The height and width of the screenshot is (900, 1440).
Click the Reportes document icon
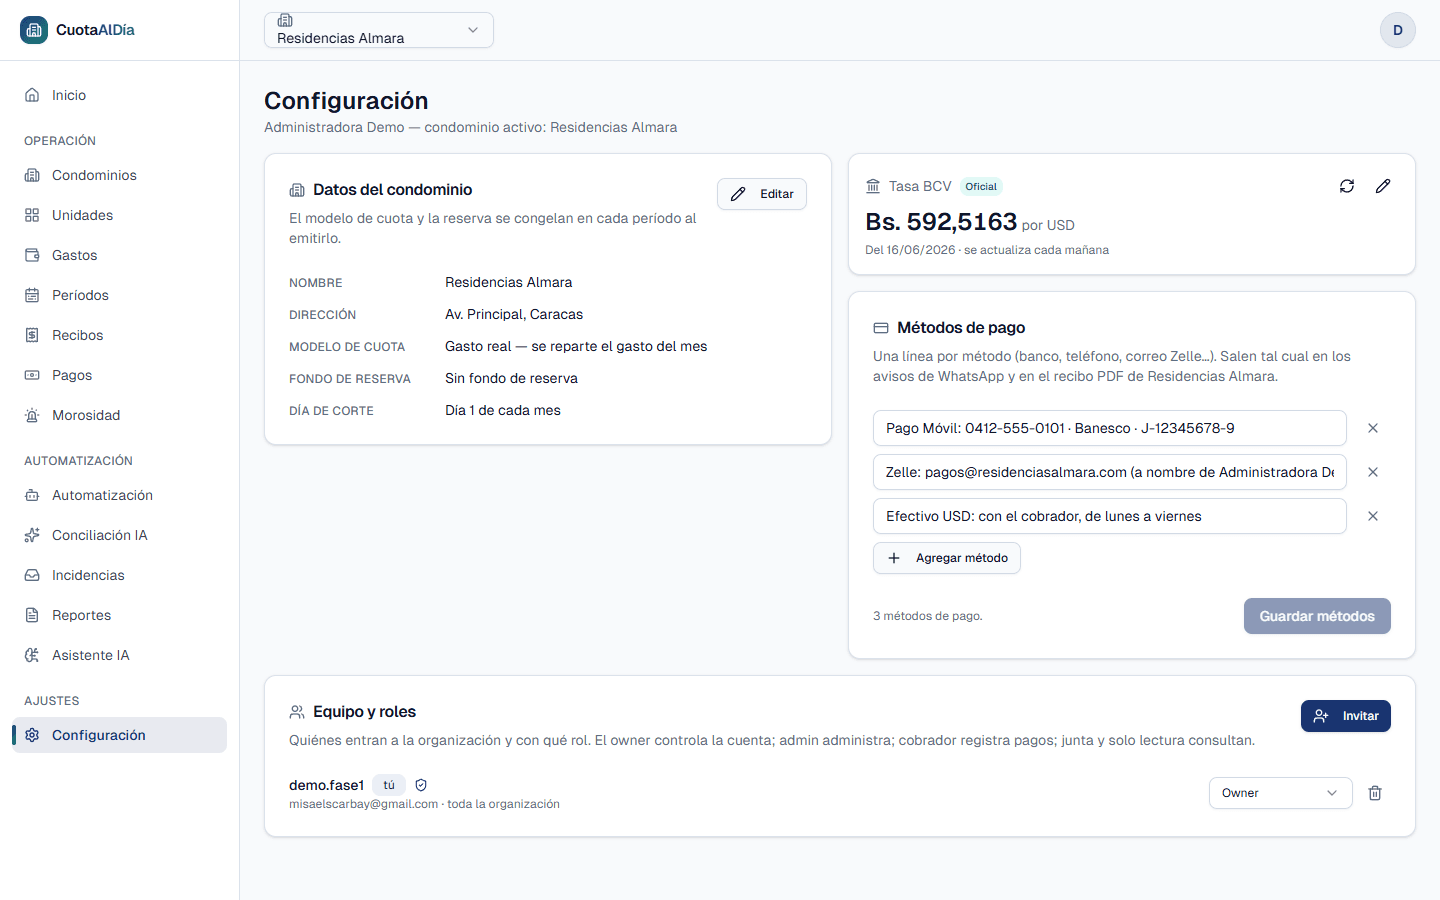point(32,615)
